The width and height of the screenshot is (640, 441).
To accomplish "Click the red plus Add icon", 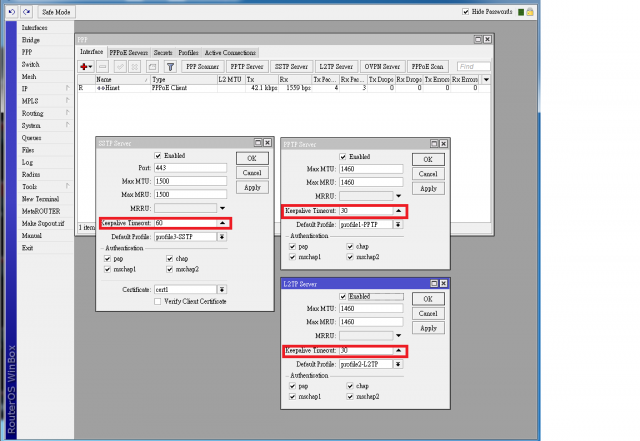I will 86,67.
